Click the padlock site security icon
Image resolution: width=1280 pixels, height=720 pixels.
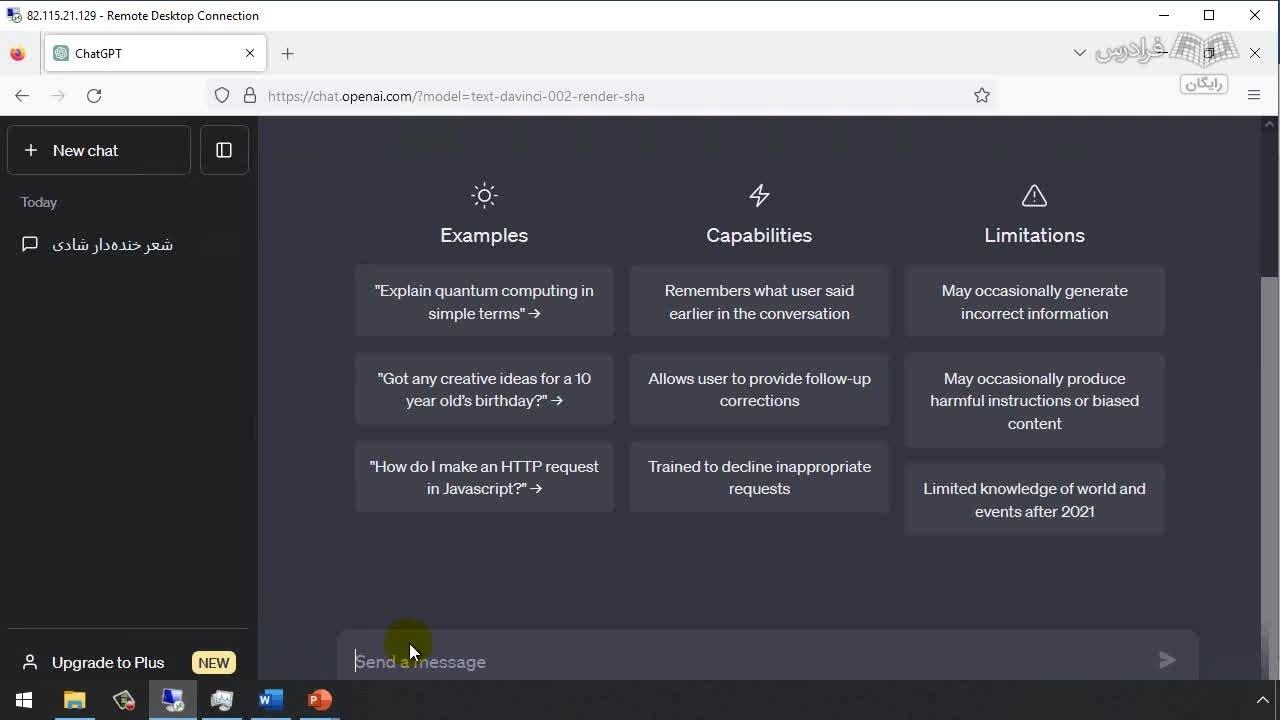point(250,96)
